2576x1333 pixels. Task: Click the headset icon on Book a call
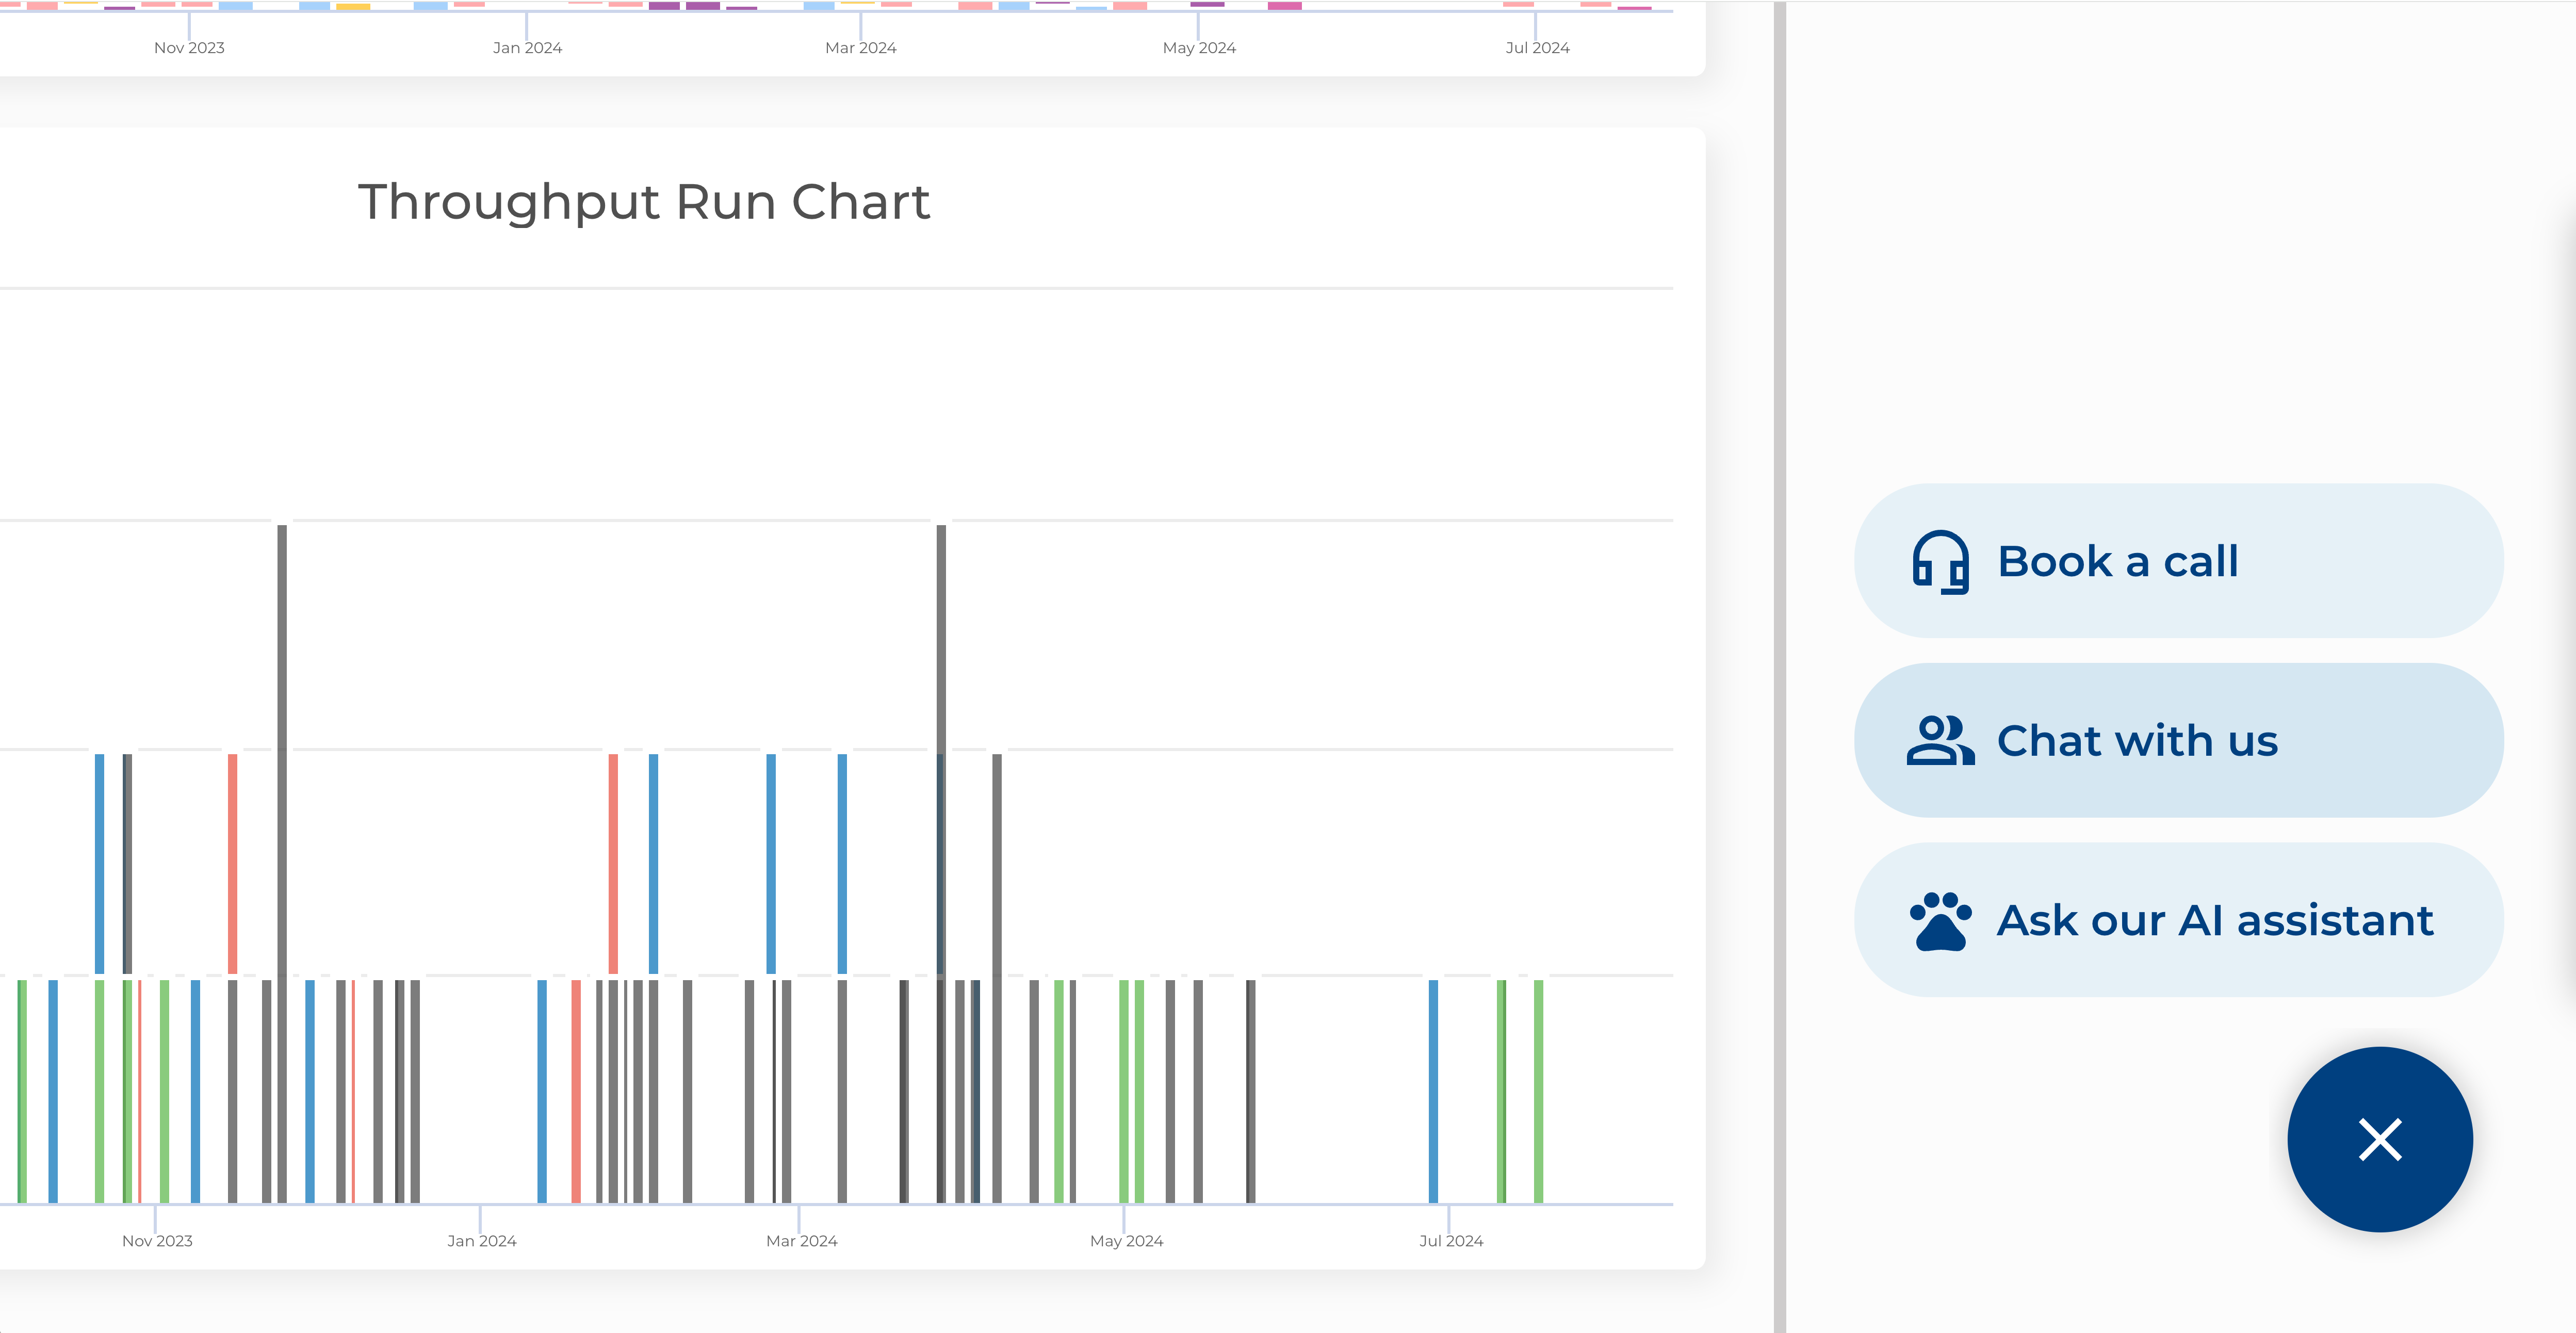click(x=1940, y=562)
